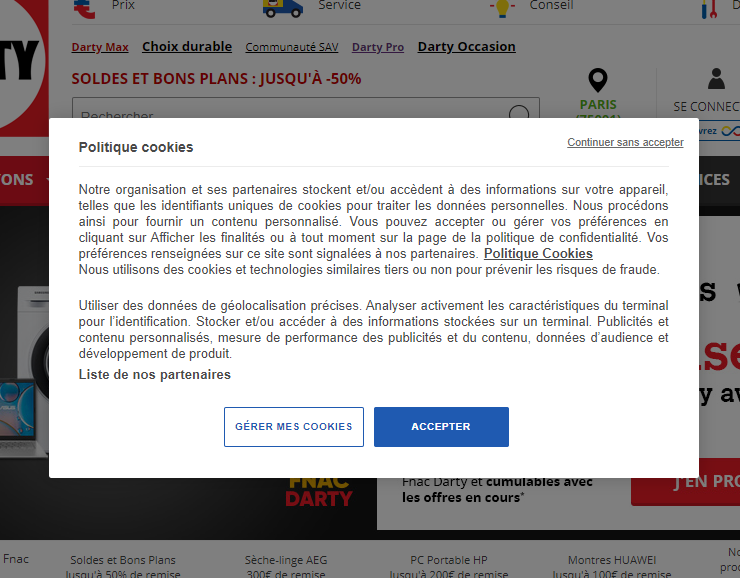This screenshot has height=578, width=740.
Task: Click the lightbulb Conseil icon
Action: pos(502,8)
